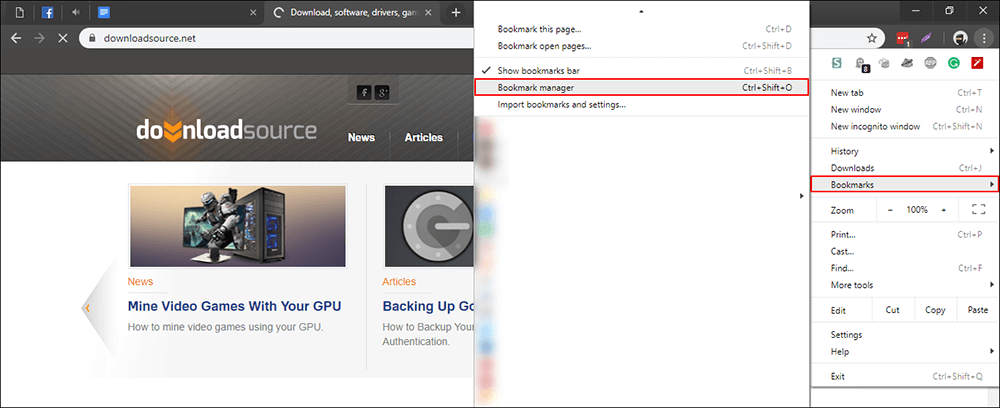Click the bookmark star in address bar
The height and width of the screenshot is (408, 1000).
872,38
